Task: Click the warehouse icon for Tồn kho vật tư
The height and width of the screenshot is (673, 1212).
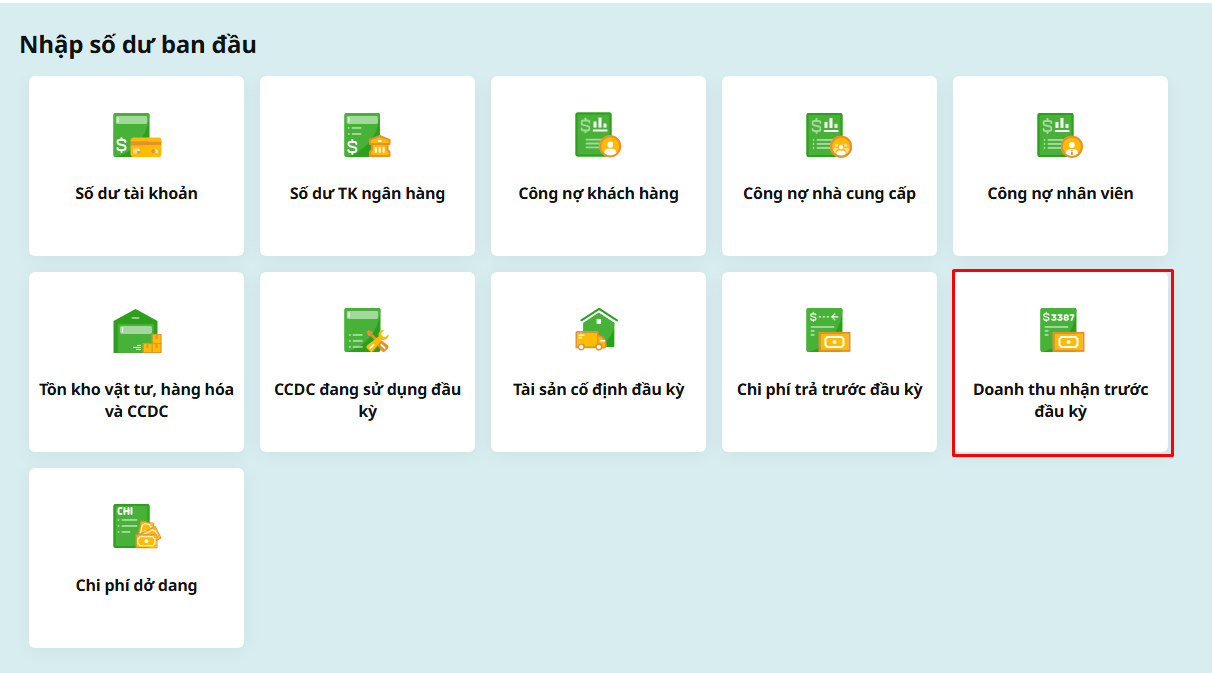Action: (137, 331)
